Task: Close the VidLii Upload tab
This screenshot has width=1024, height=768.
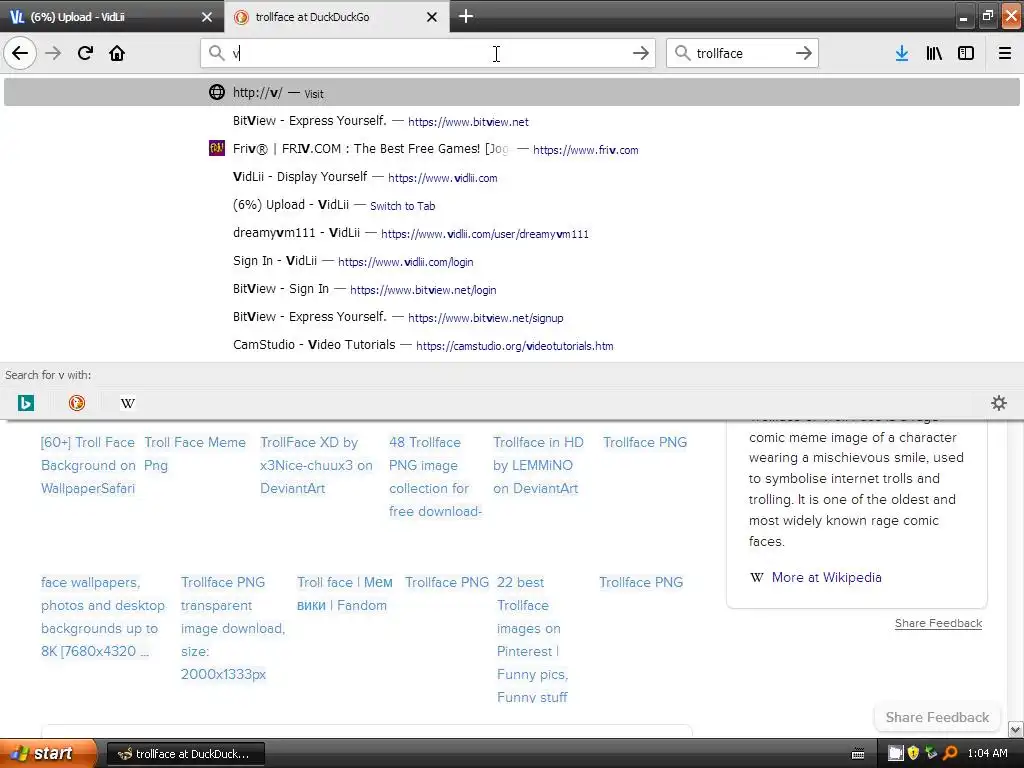Action: (x=207, y=17)
